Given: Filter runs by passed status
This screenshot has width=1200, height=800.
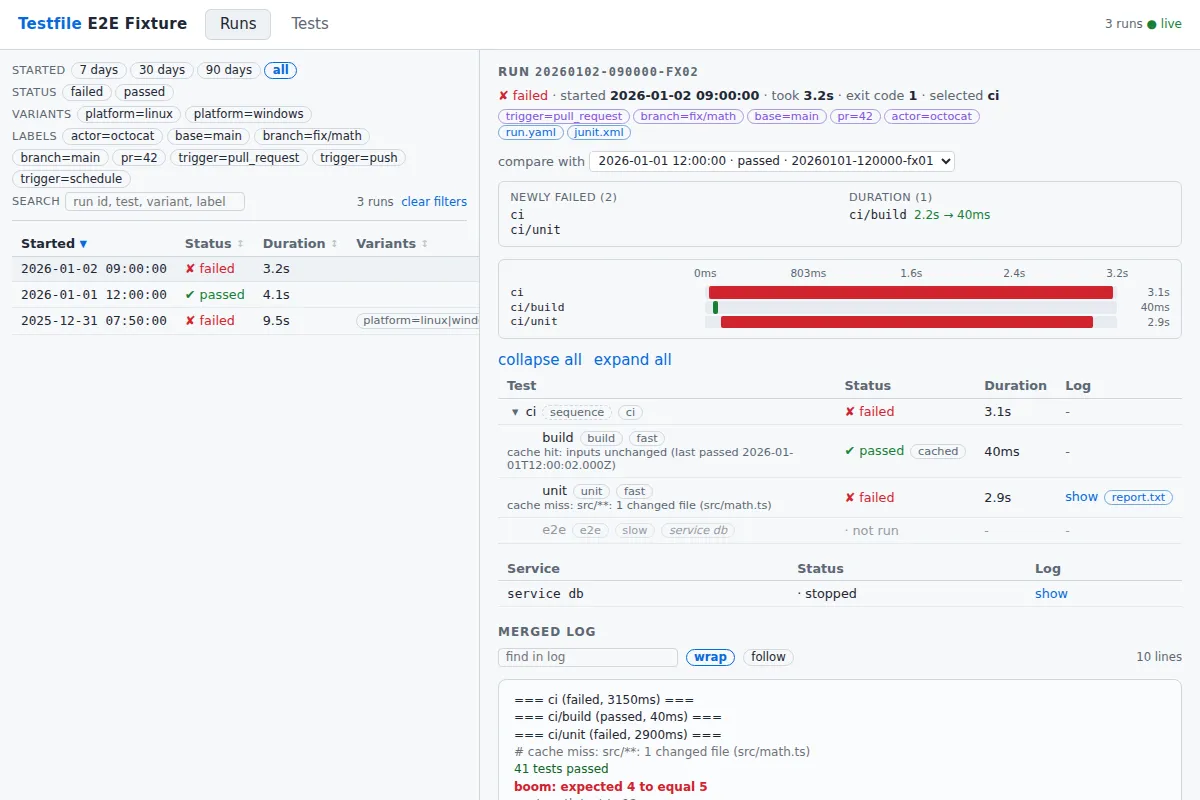Looking at the screenshot, I should pos(144,92).
